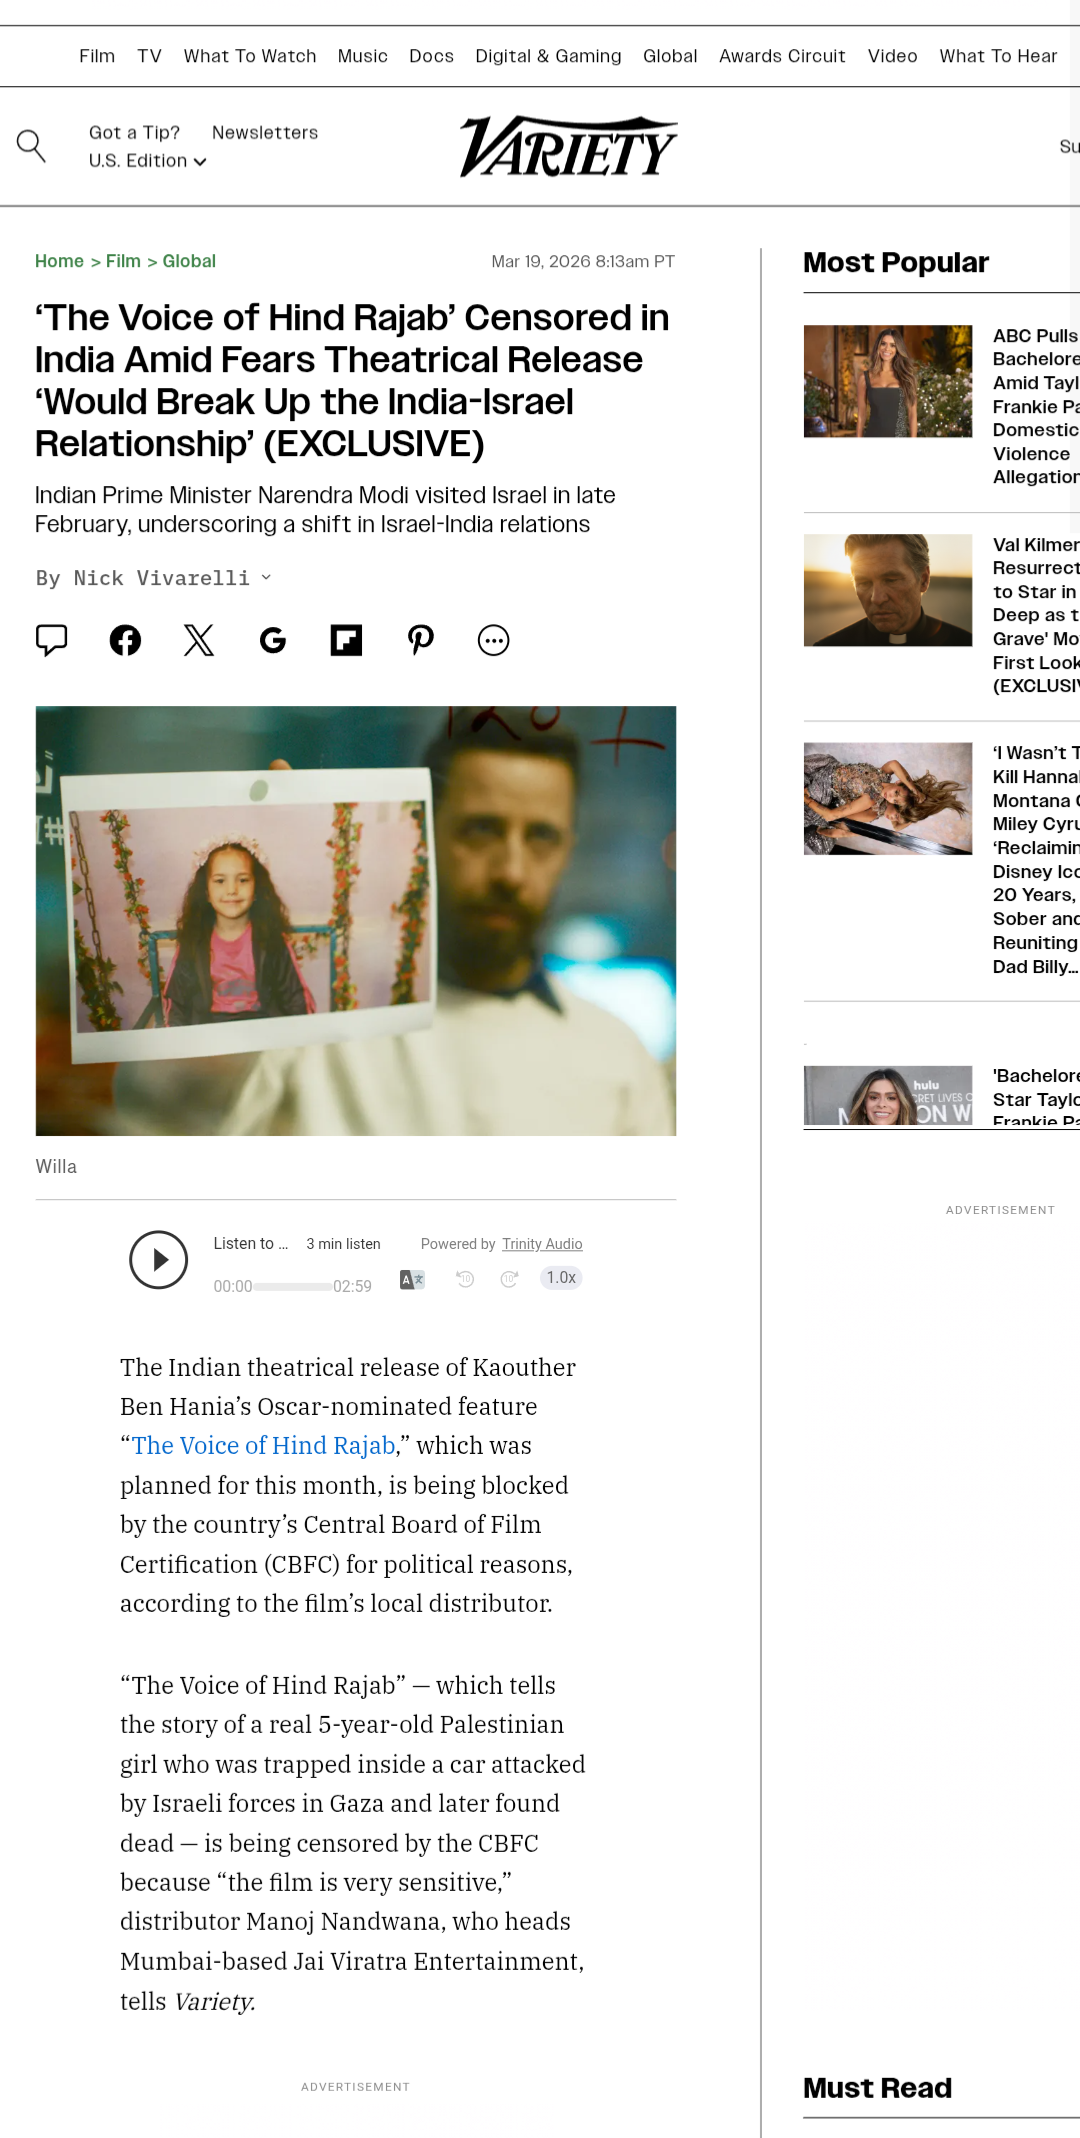Open the article comments icon

click(52, 640)
